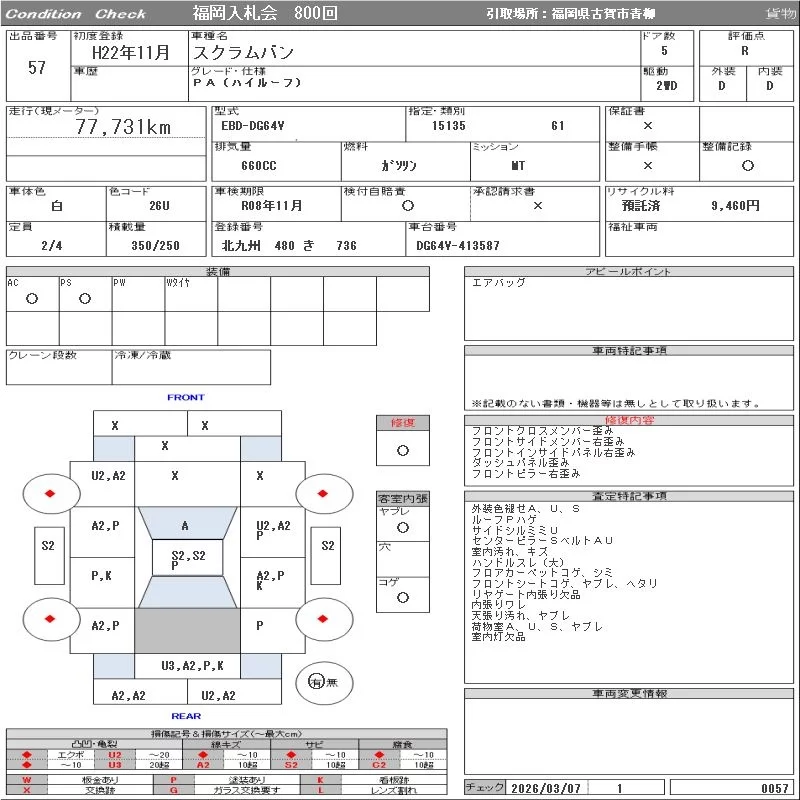Toggle the ヤブレ interior tear circle

coord(403,526)
